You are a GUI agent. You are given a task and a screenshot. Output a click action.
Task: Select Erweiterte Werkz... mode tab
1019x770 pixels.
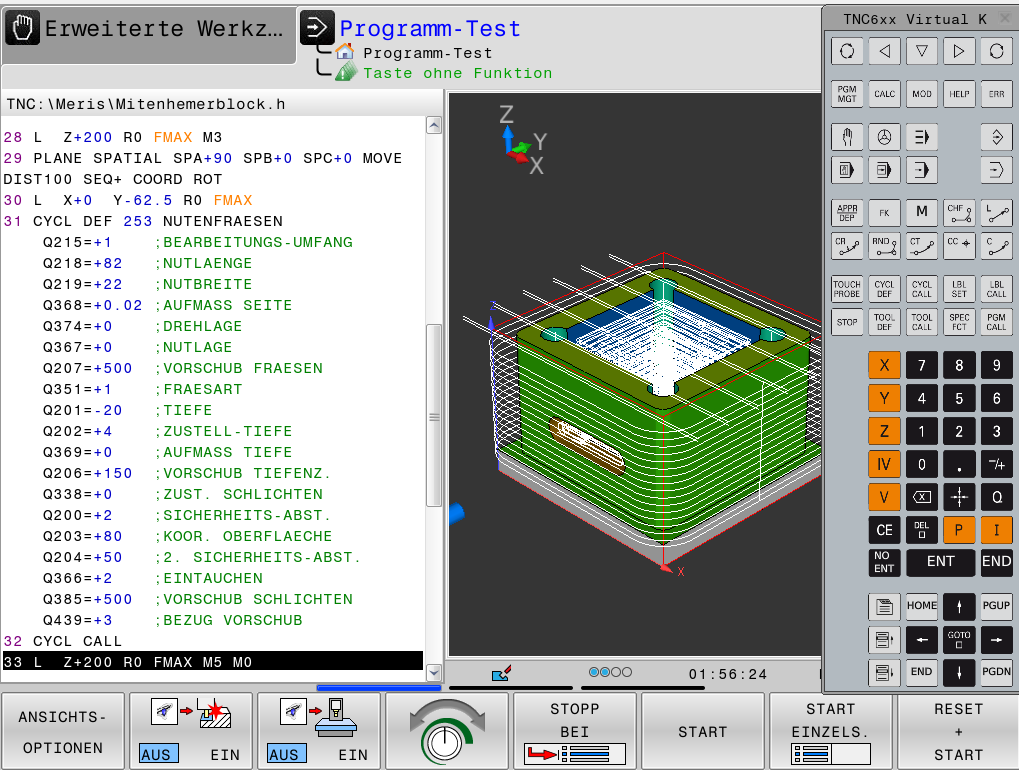pyautogui.click(x=148, y=30)
